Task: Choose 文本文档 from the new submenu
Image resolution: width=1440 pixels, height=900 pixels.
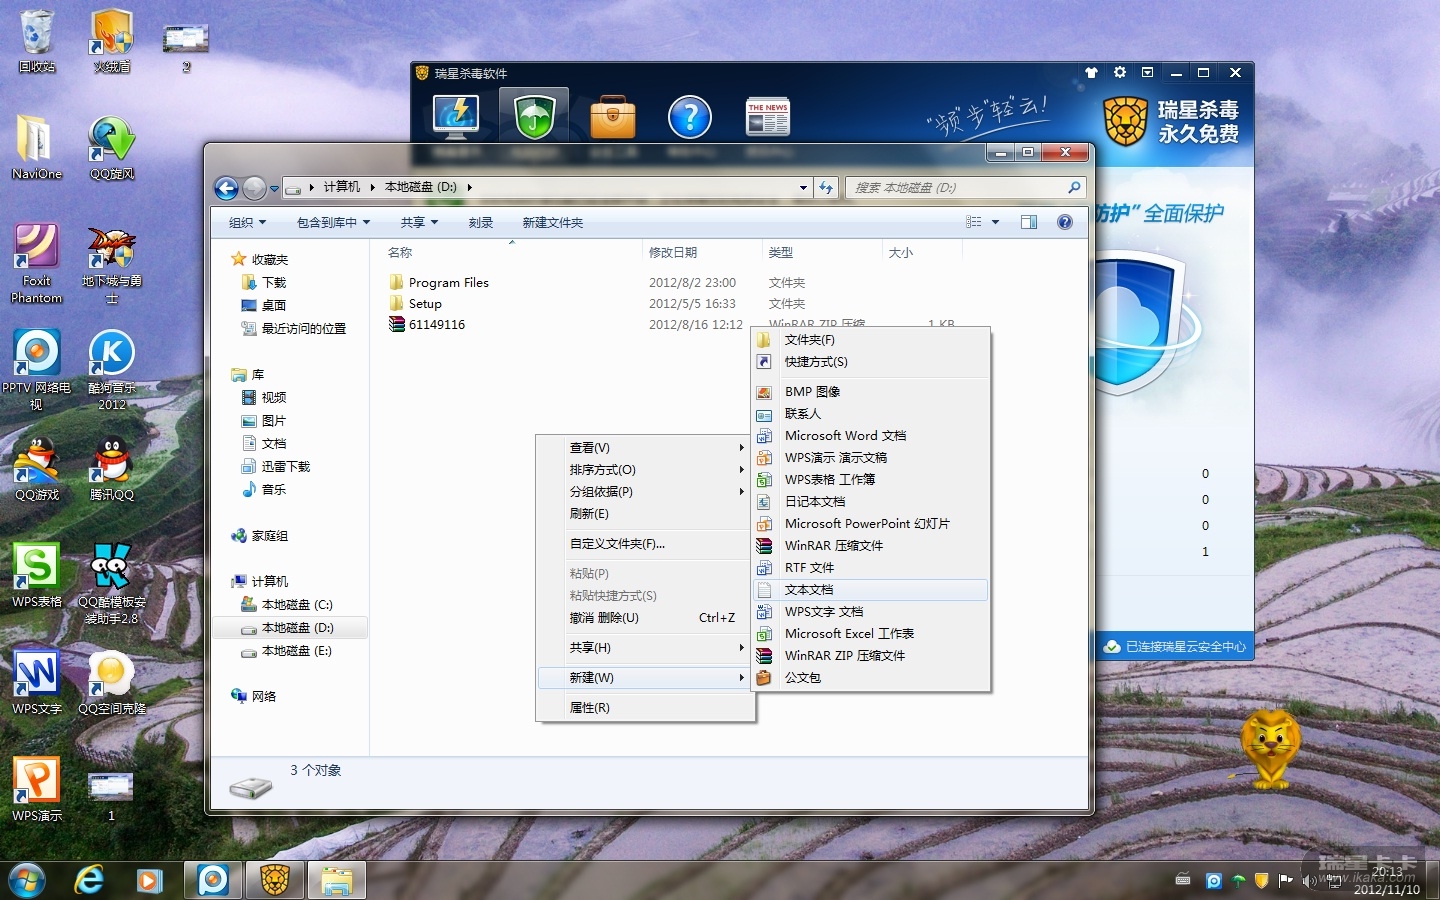Action: [x=809, y=590]
